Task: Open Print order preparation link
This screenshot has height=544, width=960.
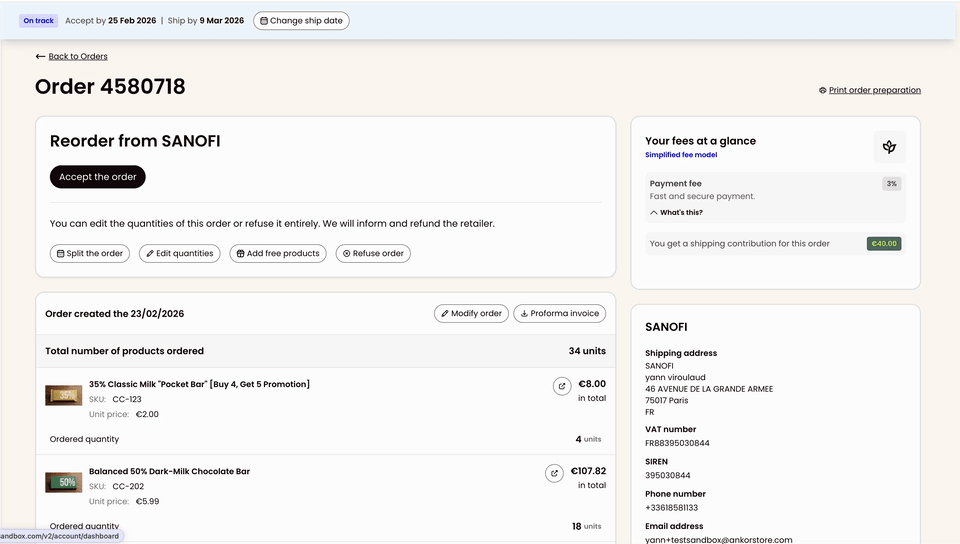Action: [875, 90]
